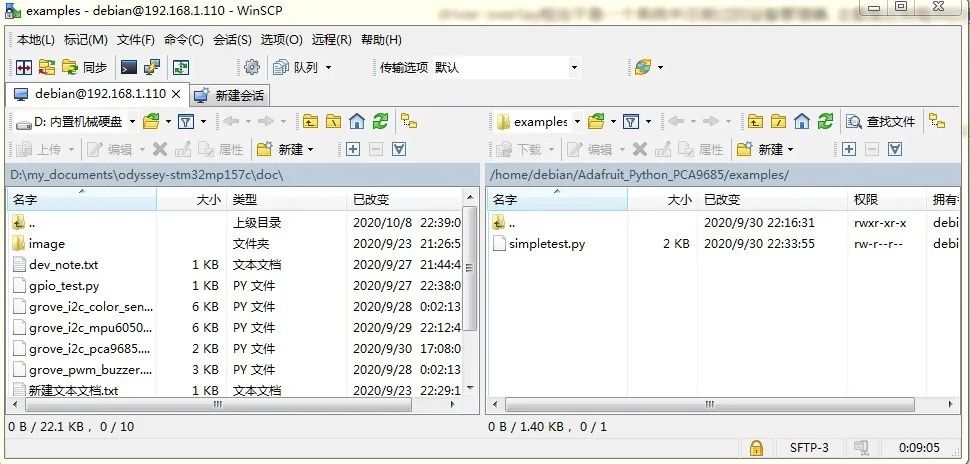Image resolution: width=970 pixels, height=464 pixels.
Task: Click the local panel 新建 button
Action: point(285,149)
